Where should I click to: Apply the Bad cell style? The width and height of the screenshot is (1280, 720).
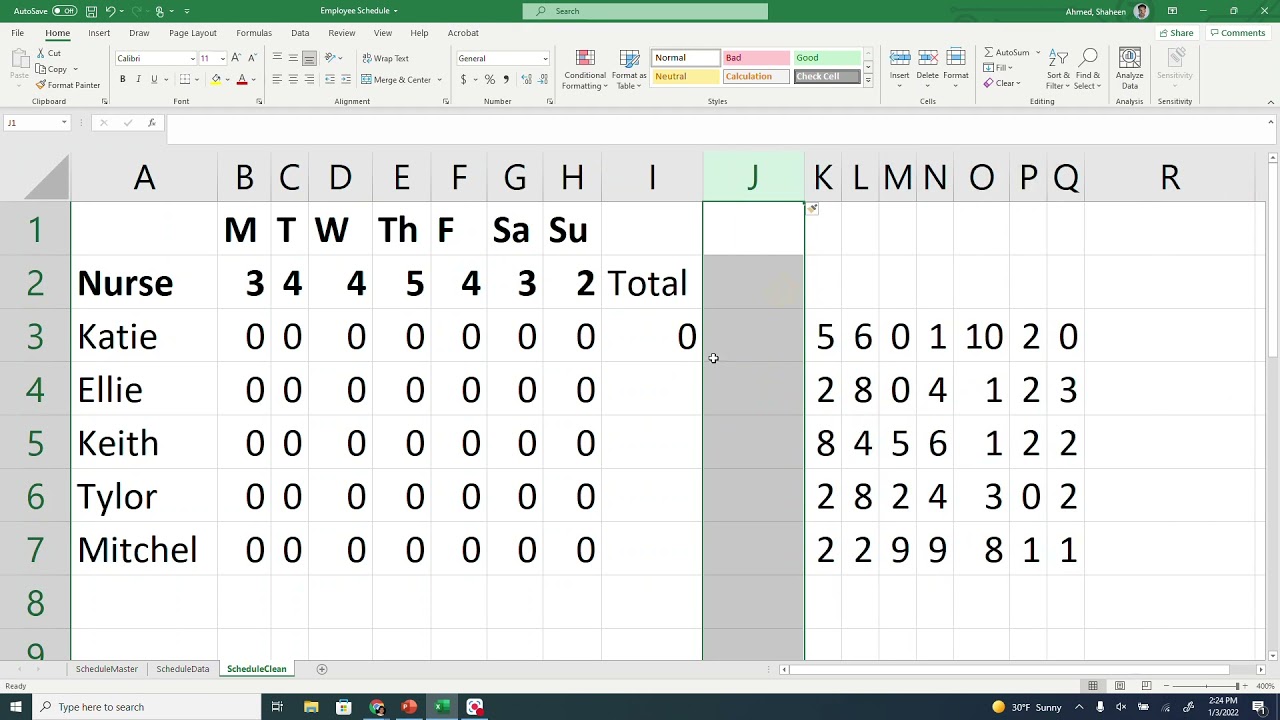click(x=755, y=58)
